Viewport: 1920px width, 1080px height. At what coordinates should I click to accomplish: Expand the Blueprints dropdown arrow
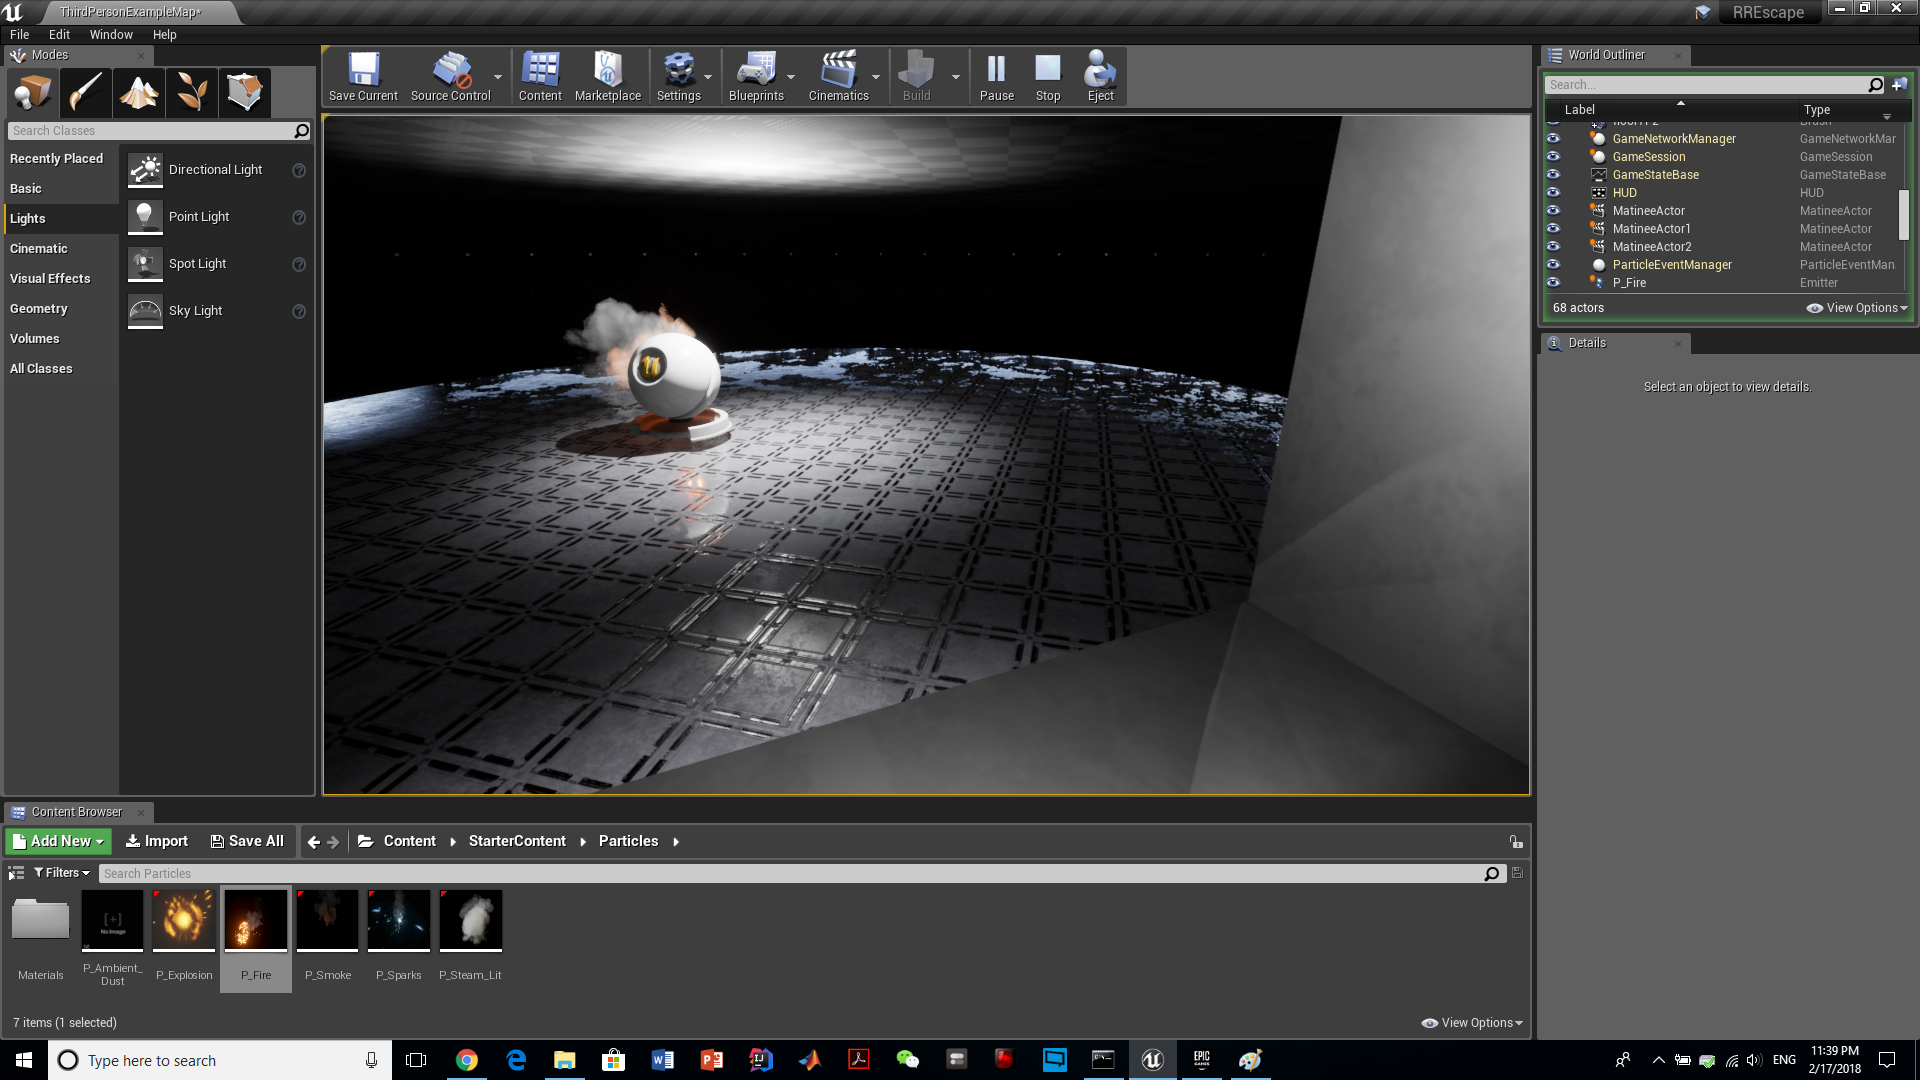pyautogui.click(x=791, y=77)
